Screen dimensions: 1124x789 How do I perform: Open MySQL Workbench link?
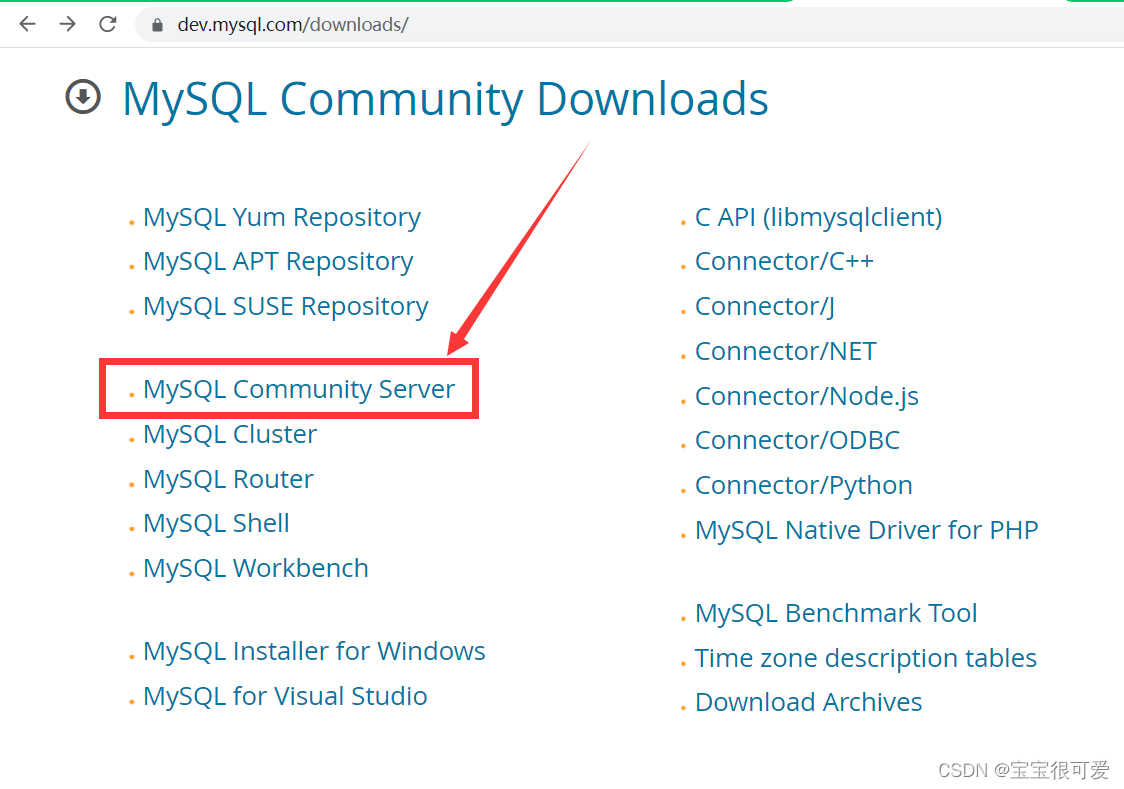coord(256,568)
